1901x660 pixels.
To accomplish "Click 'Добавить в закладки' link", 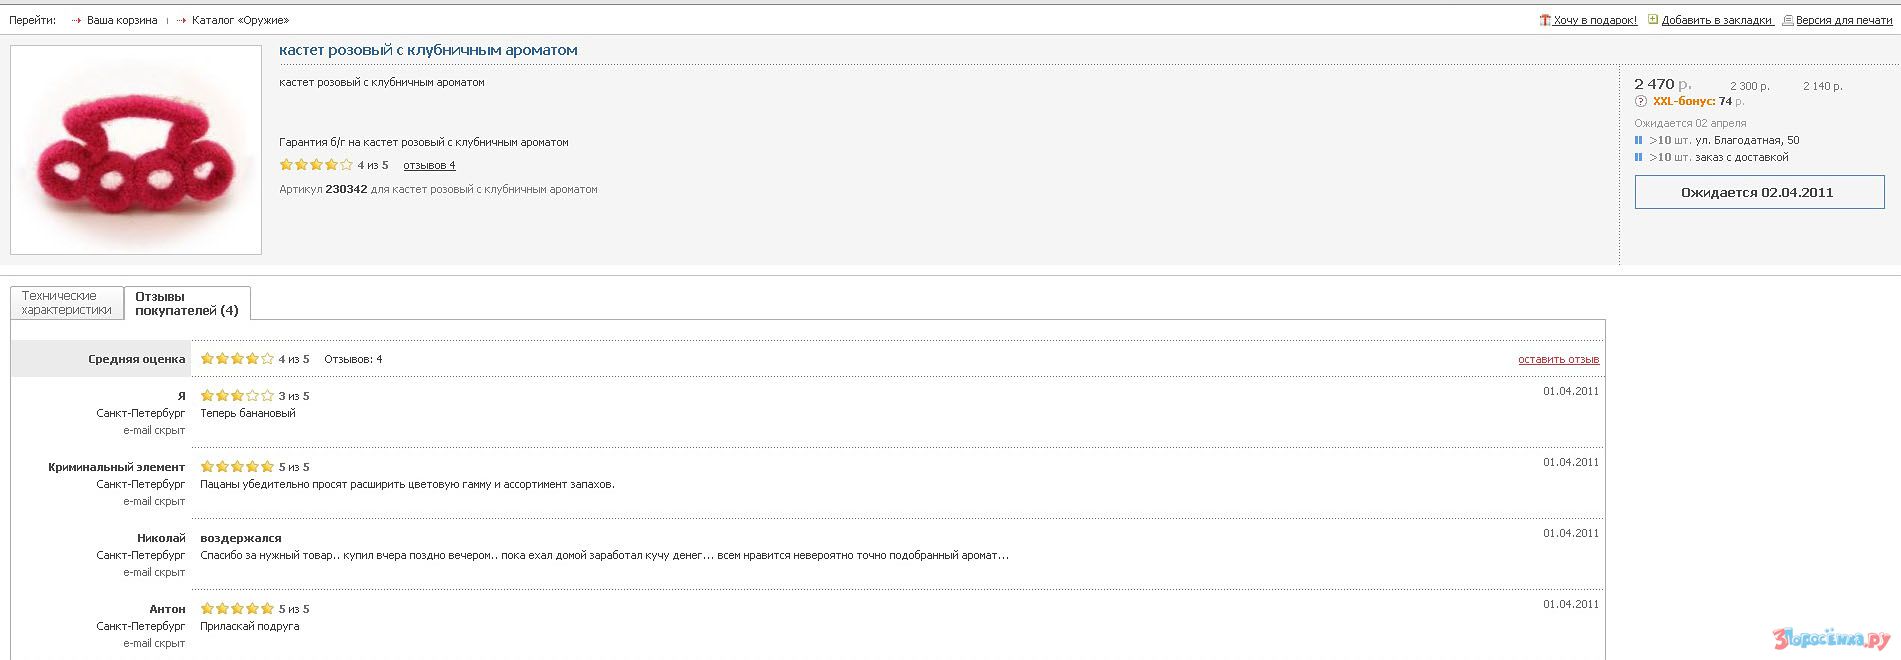I will click(1717, 21).
